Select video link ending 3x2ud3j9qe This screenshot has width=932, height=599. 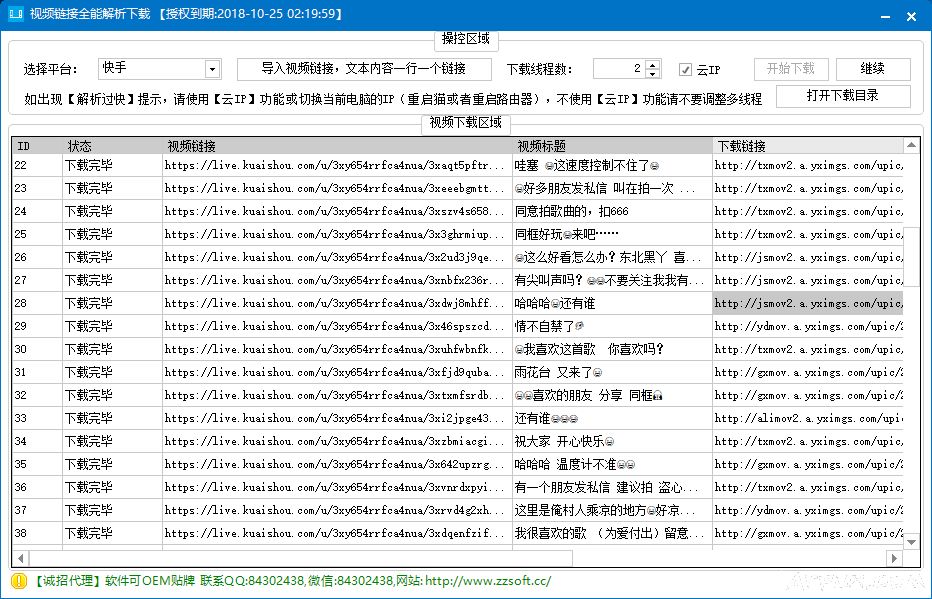pos(335,257)
